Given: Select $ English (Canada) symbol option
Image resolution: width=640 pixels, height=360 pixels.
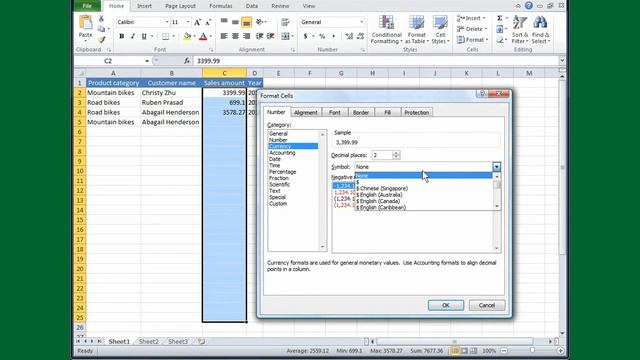Looking at the screenshot, I should 378,201.
